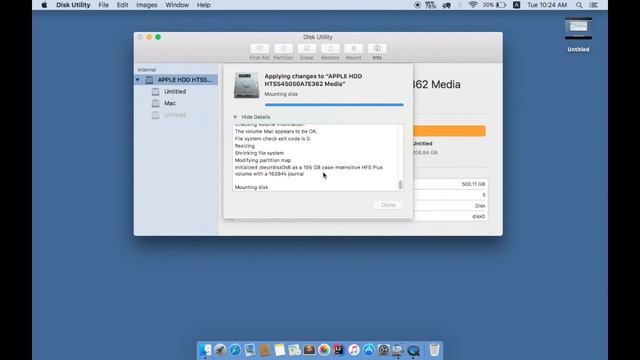
Task: Open the Apple menu
Action: 44,5
